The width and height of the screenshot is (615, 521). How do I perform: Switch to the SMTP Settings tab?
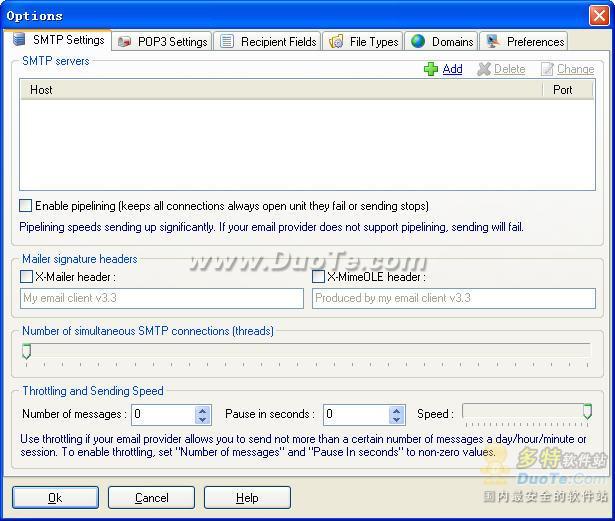[58, 40]
